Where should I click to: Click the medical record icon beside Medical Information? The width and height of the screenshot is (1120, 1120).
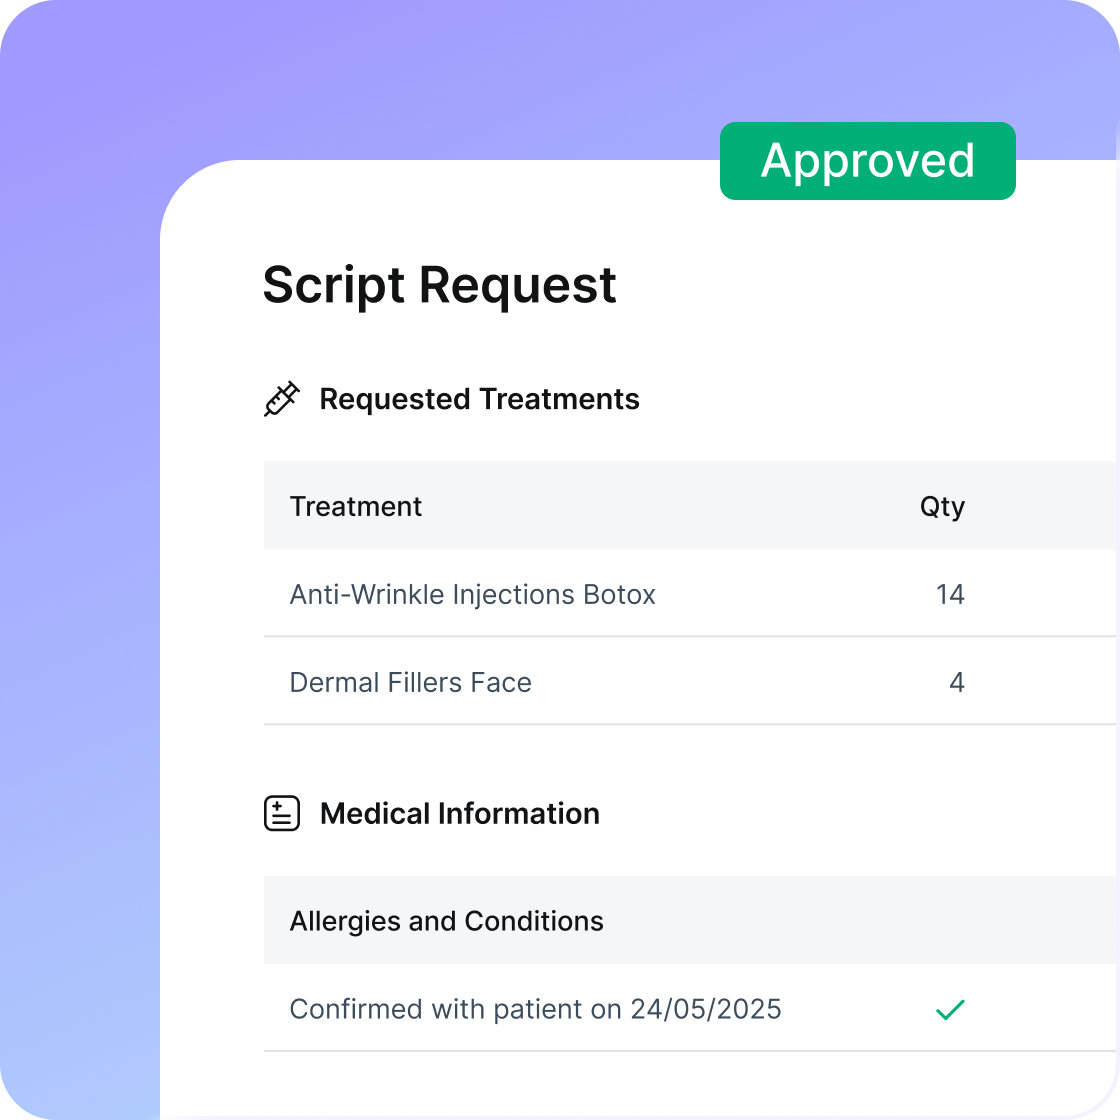tap(282, 814)
